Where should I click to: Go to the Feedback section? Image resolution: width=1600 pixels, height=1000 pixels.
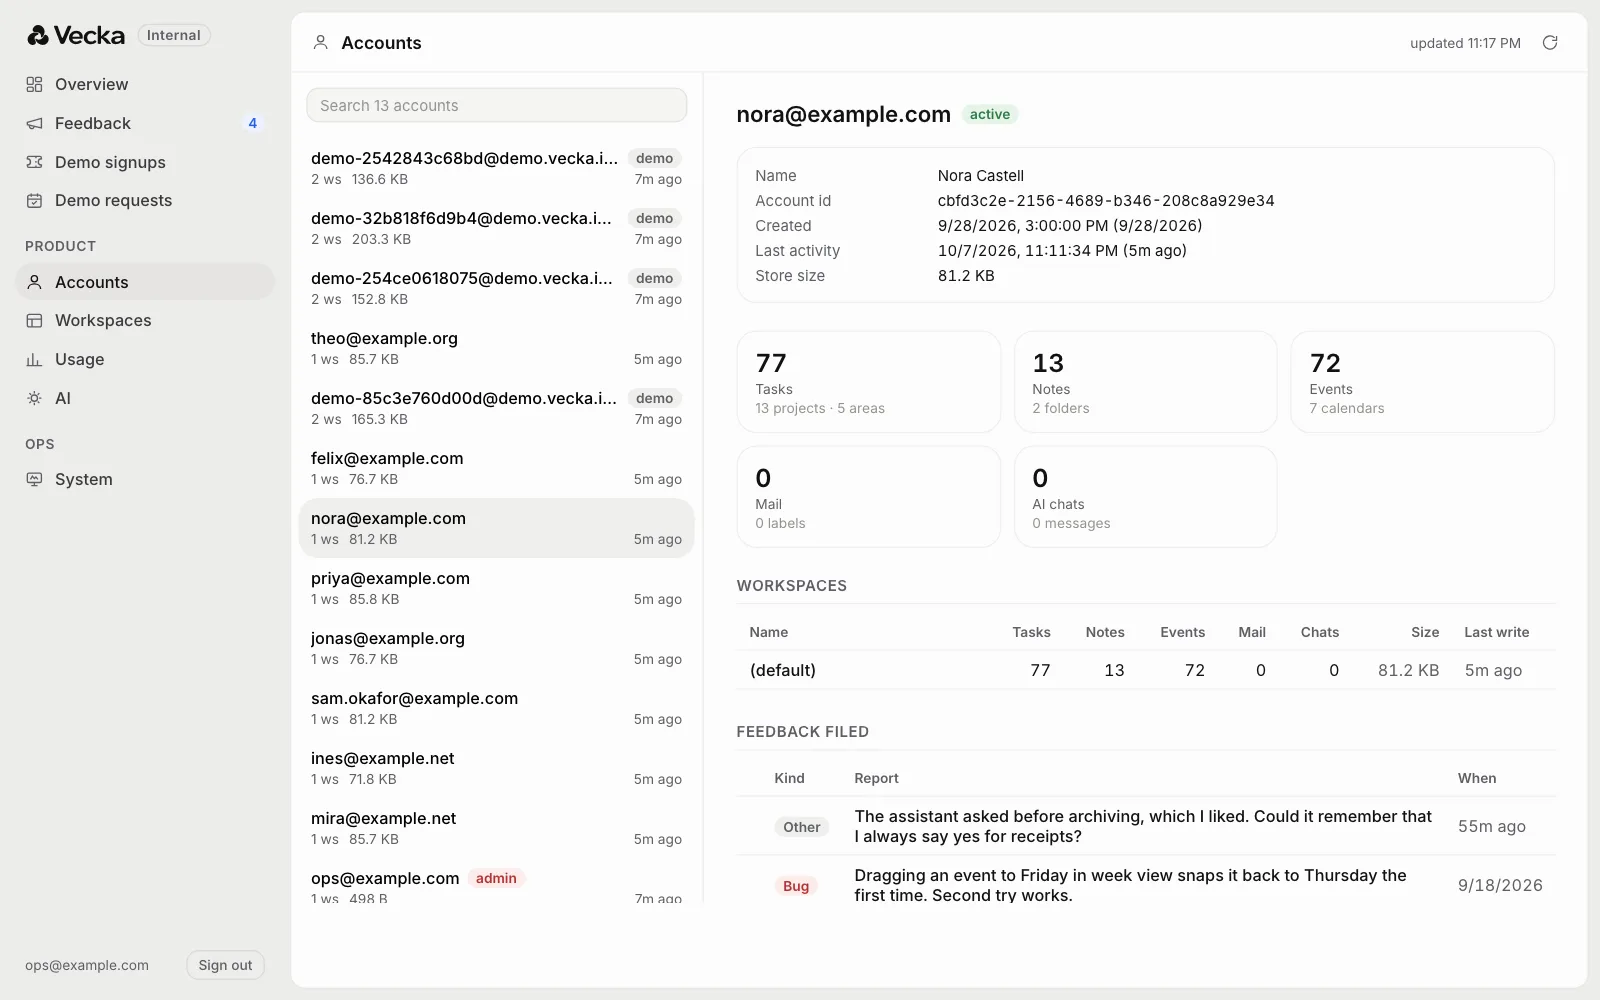(x=145, y=124)
